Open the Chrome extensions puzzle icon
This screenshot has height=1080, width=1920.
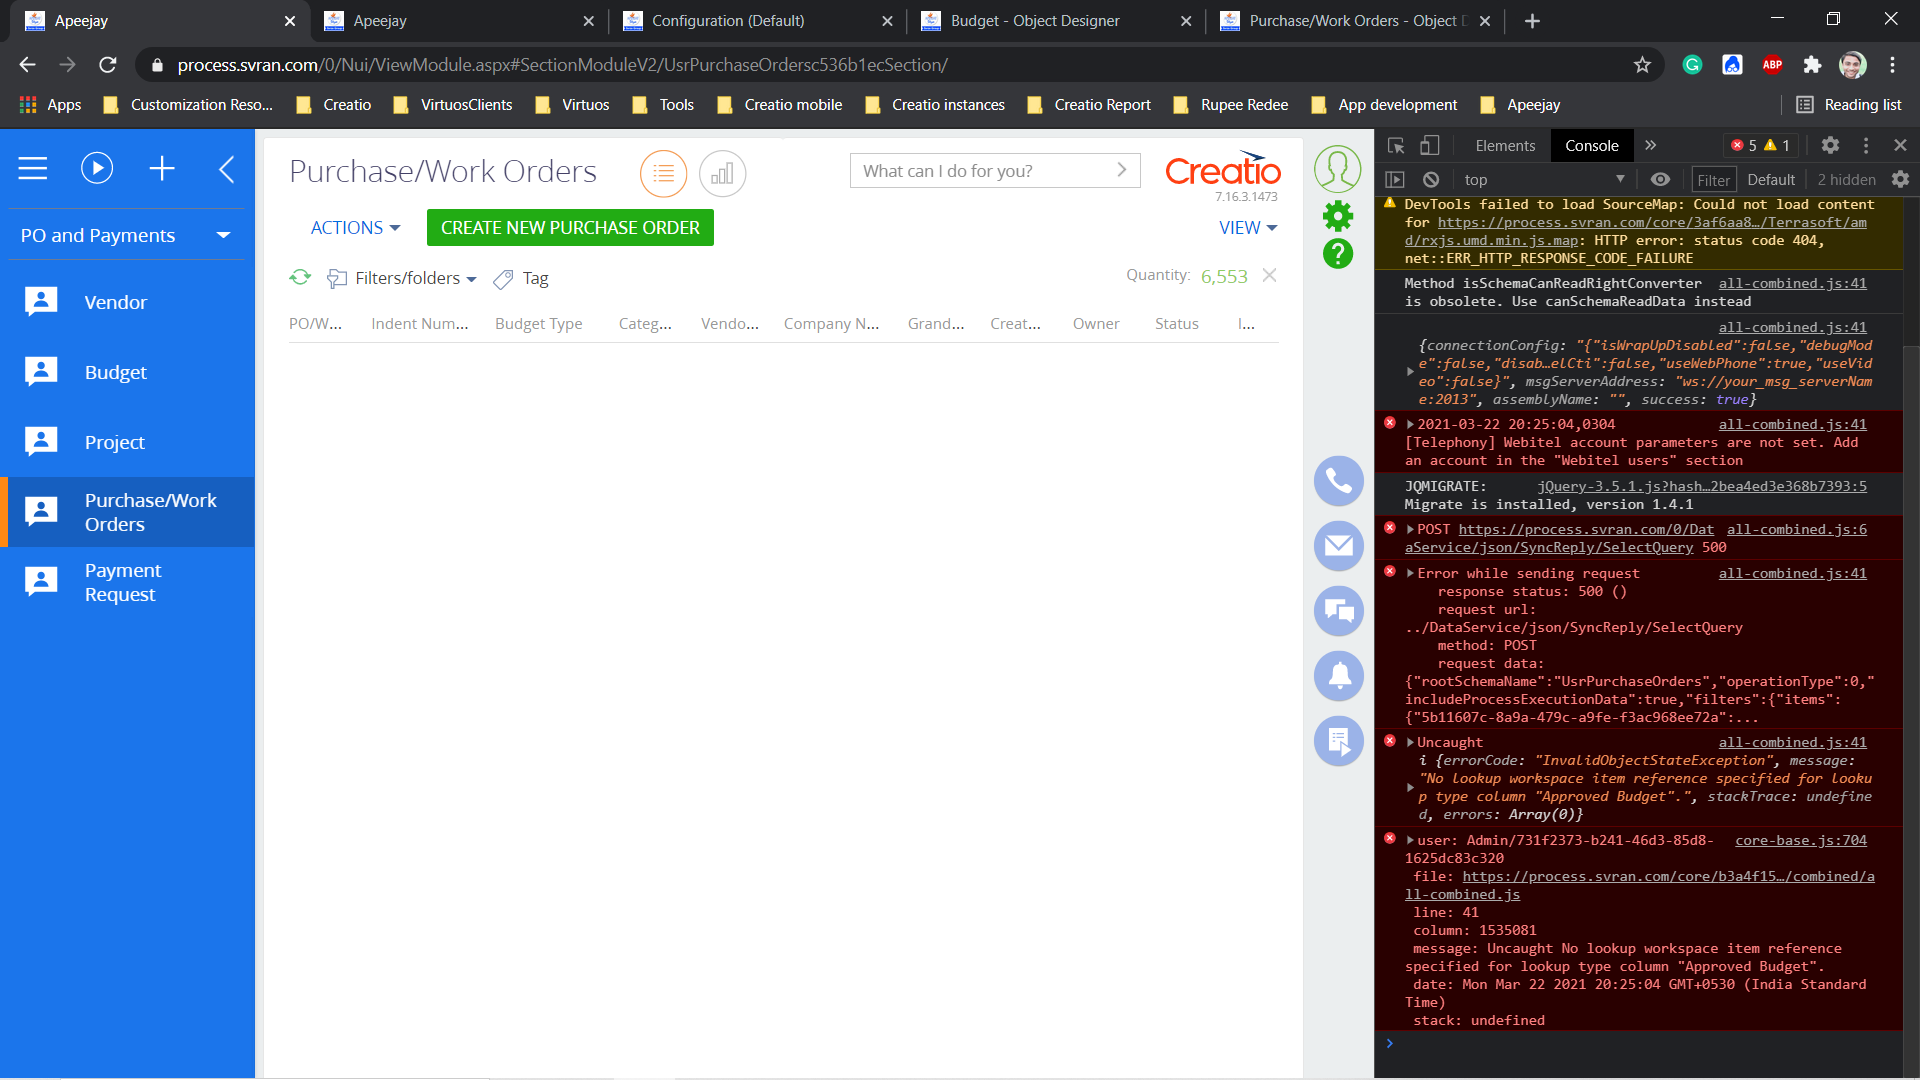point(1812,65)
